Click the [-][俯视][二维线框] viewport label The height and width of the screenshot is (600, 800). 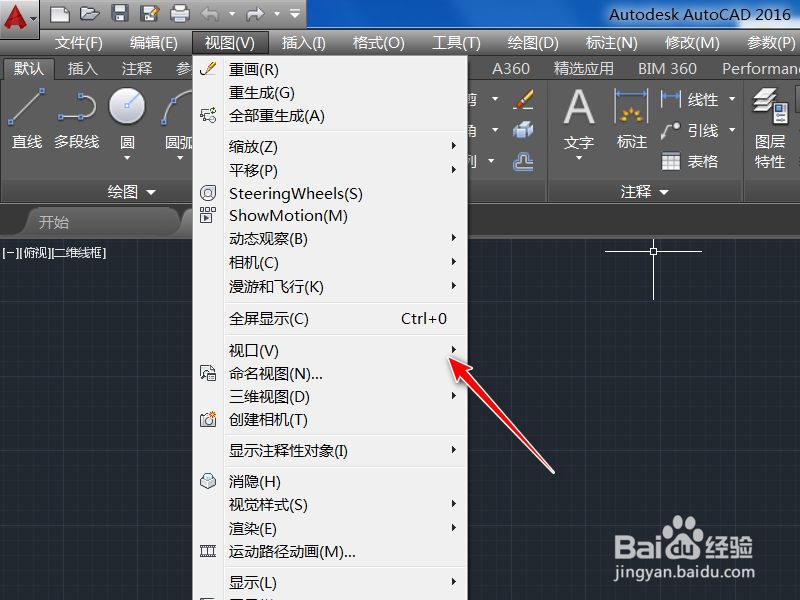coord(54,253)
